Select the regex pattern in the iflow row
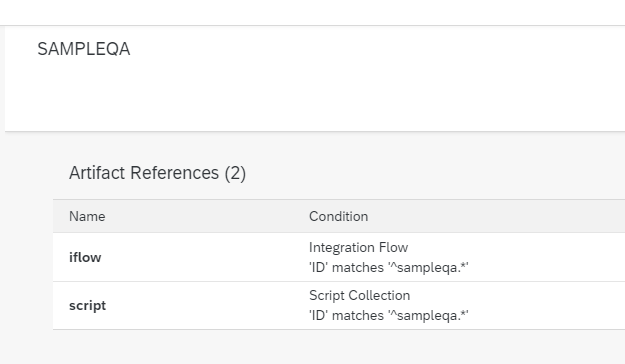This screenshot has height=364, width=625. (x=428, y=267)
